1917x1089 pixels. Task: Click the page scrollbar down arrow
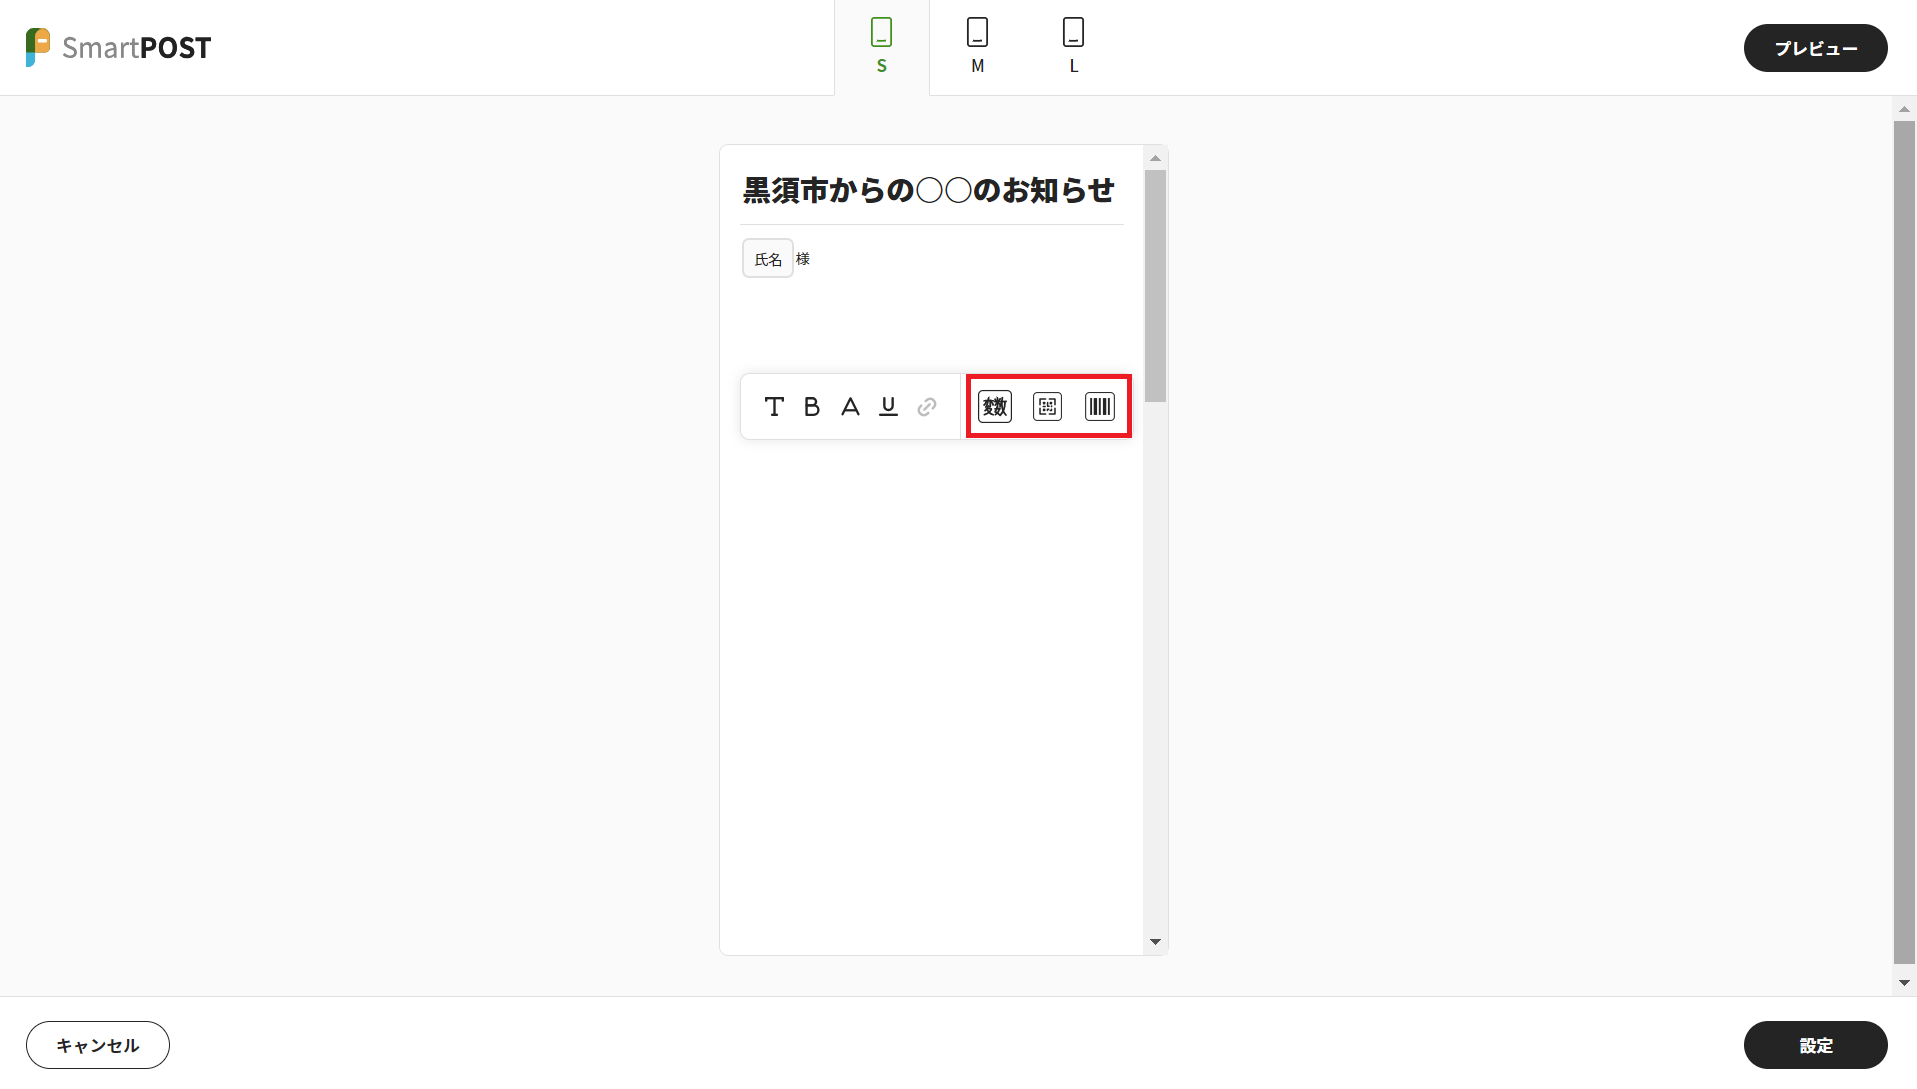click(x=1904, y=983)
